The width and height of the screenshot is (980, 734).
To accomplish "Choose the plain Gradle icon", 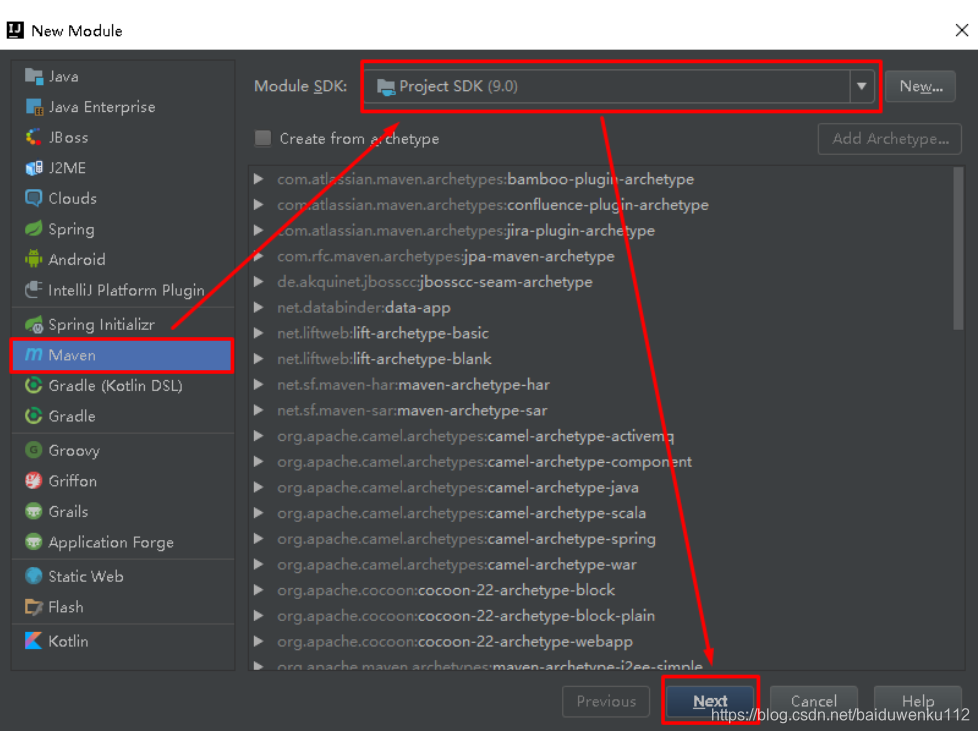I will (x=34, y=416).
